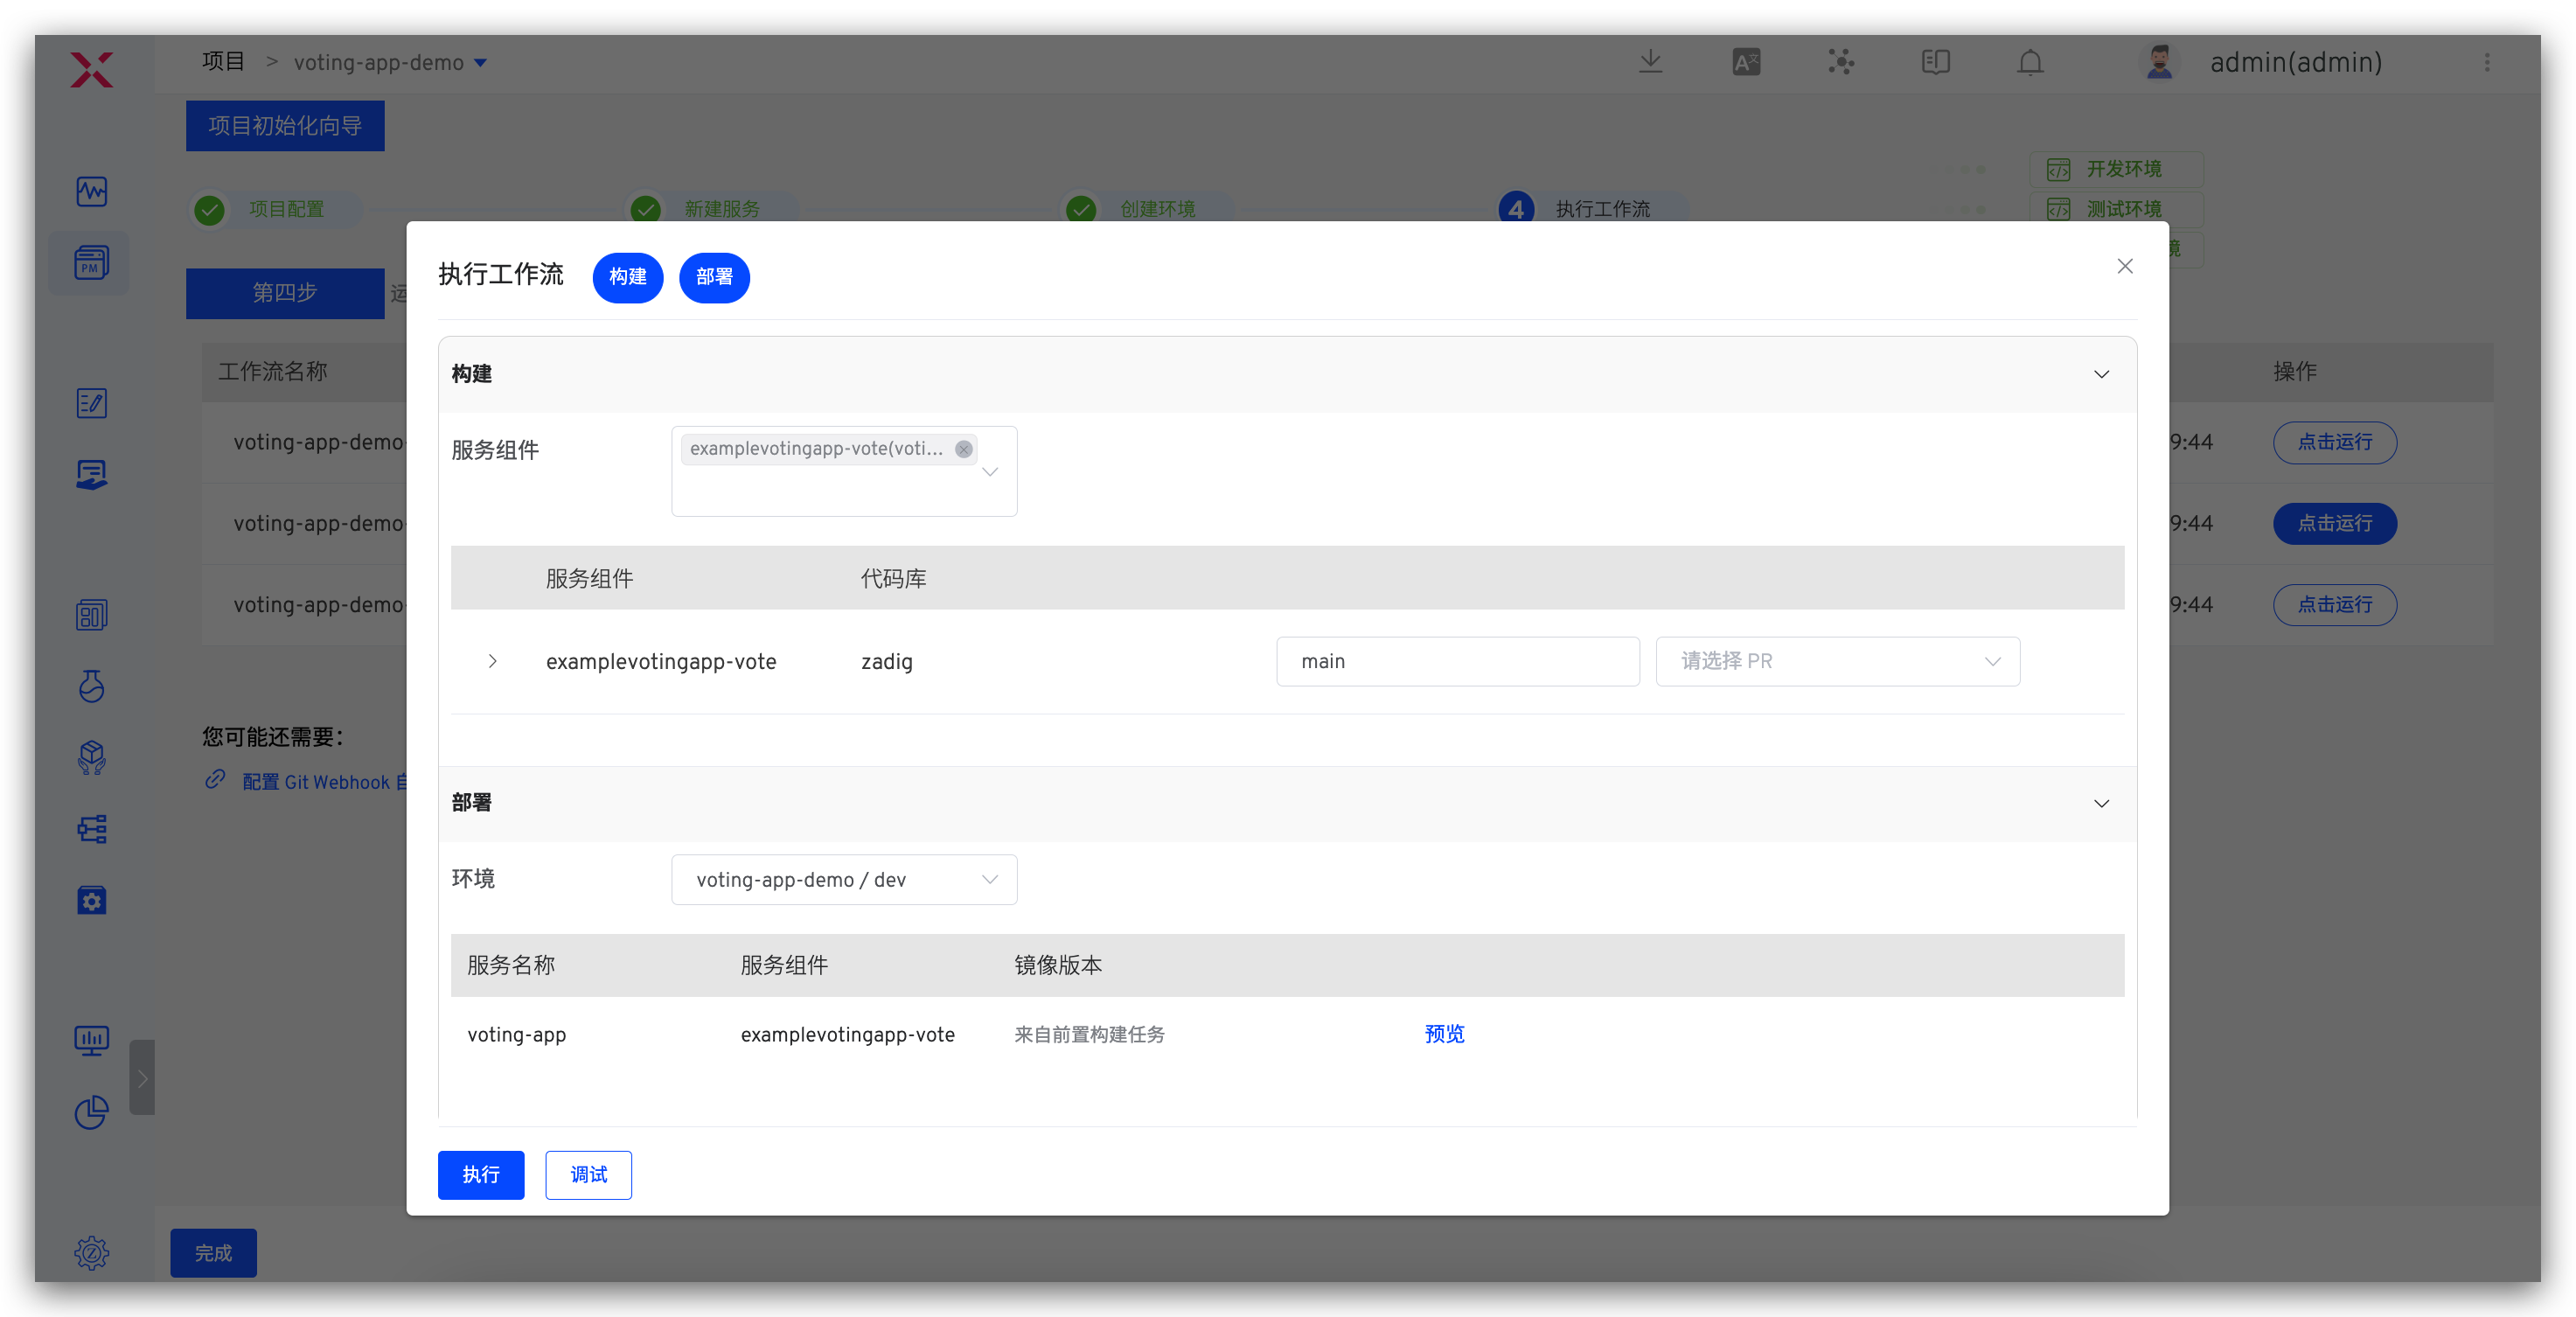Click the download icon in top bar

[1650, 62]
